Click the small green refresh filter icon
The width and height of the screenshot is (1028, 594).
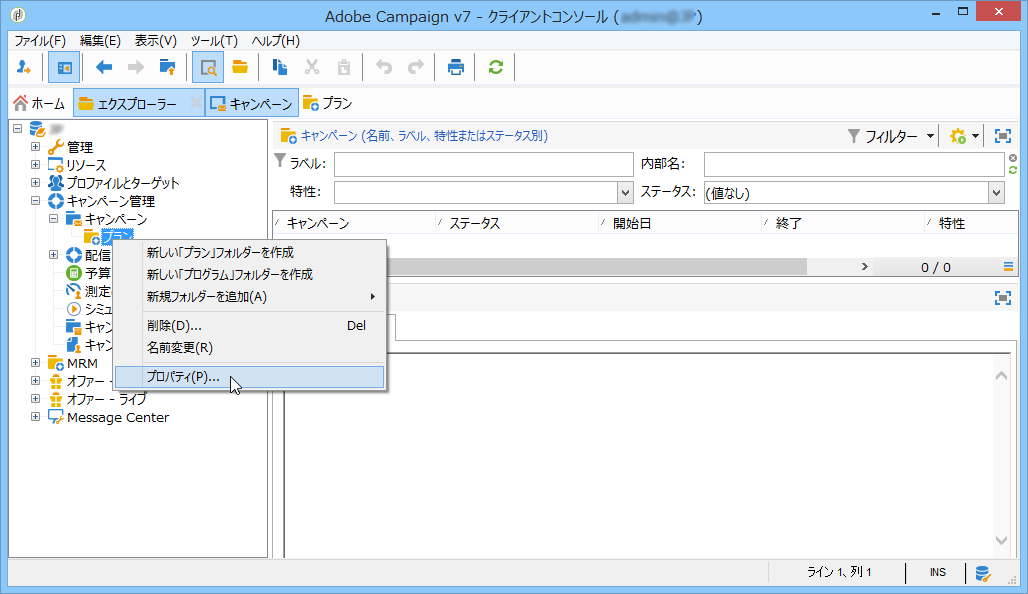pyautogui.click(x=1013, y=170)
